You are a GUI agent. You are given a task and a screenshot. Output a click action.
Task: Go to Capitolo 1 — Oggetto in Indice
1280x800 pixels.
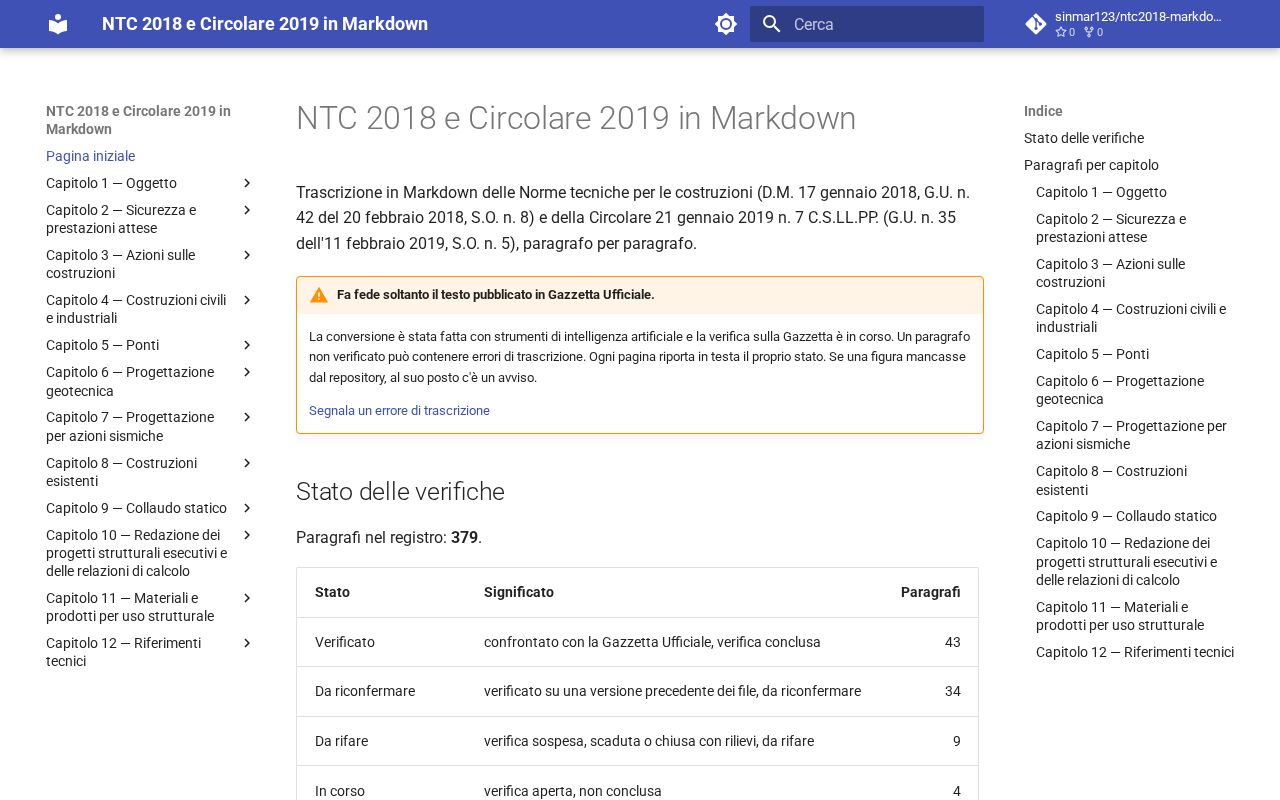click(x=1101, y=192)
